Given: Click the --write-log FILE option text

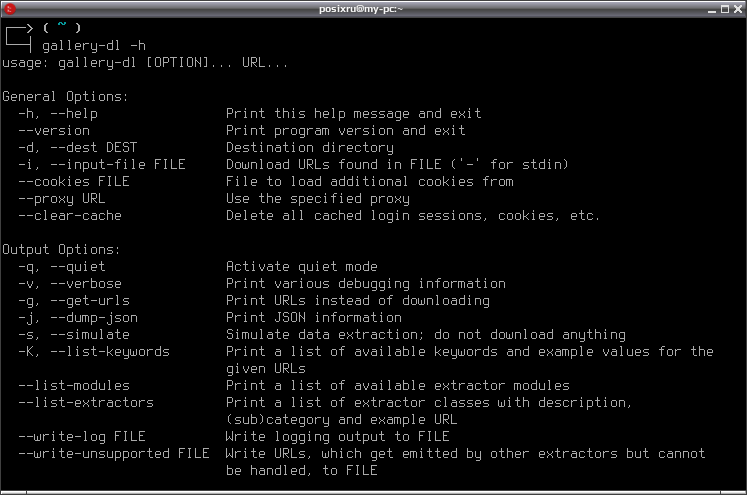Looking at the screenshot, I should (82, 437).
